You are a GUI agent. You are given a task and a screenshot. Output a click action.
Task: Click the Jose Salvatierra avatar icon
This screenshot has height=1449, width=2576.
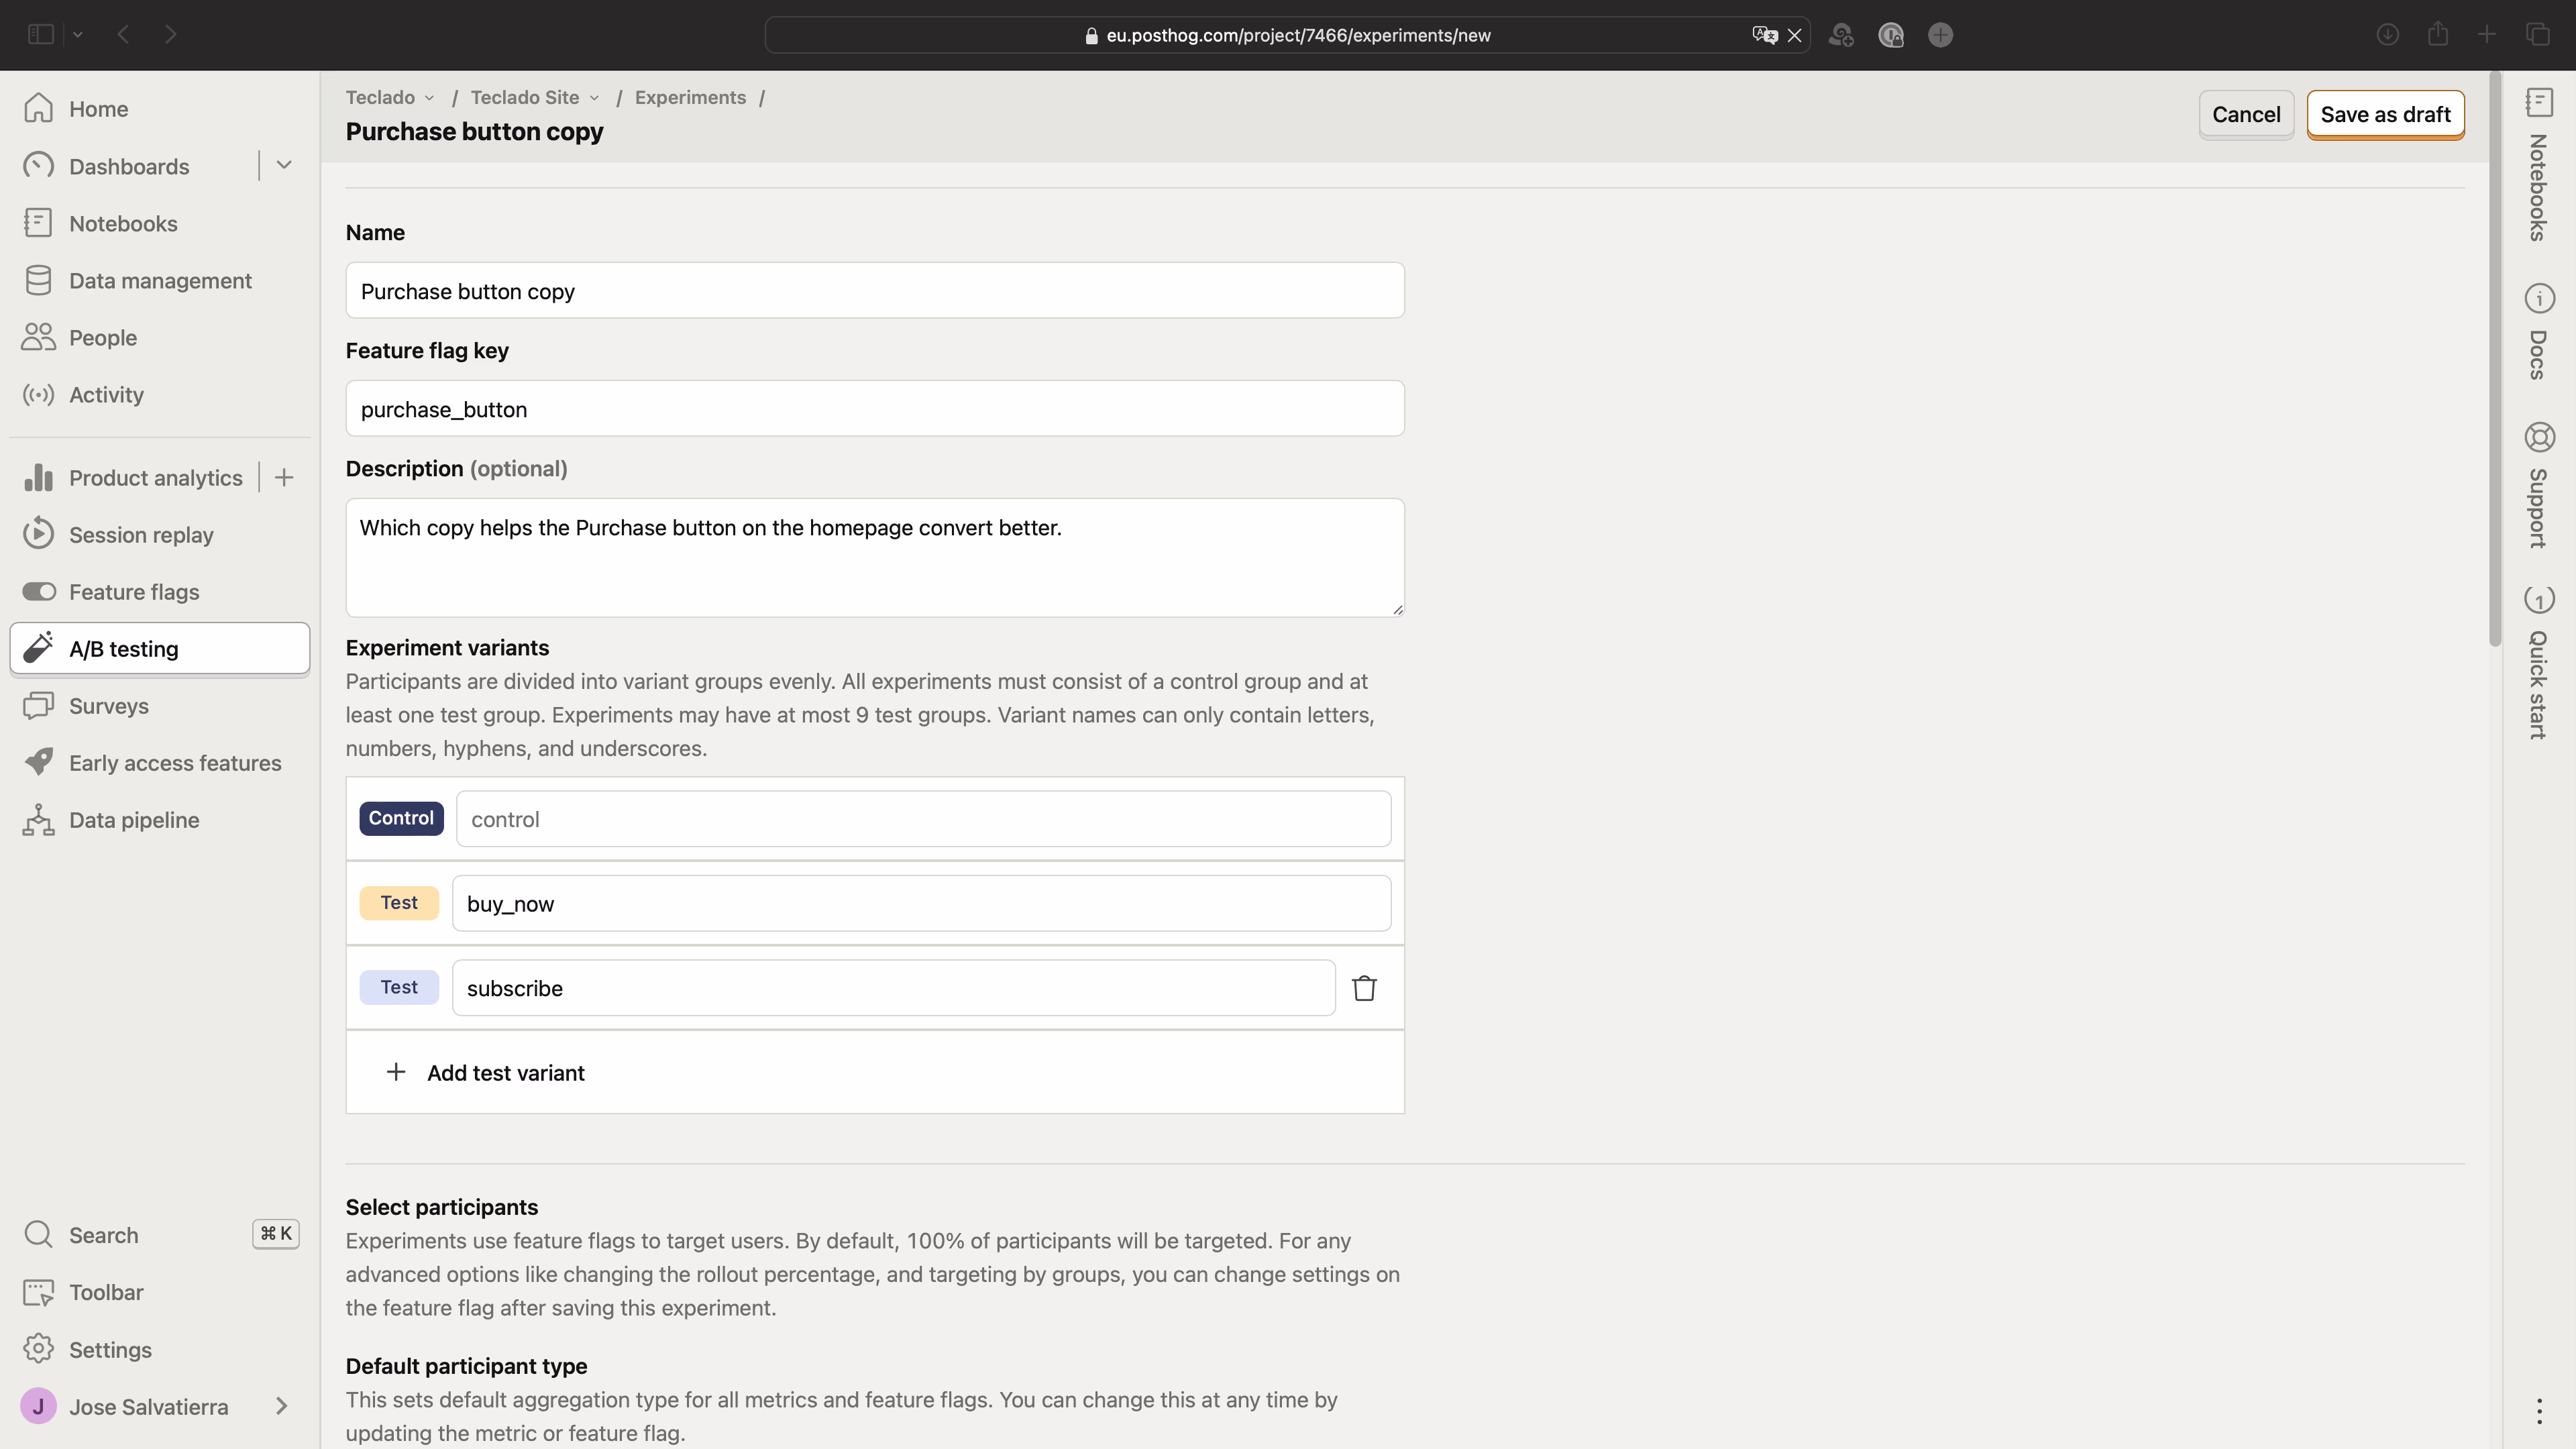click(38, 1406)
